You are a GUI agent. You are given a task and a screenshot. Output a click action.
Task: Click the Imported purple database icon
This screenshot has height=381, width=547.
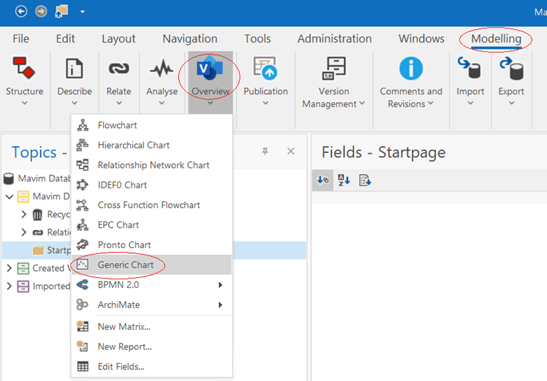click(23, 286)
